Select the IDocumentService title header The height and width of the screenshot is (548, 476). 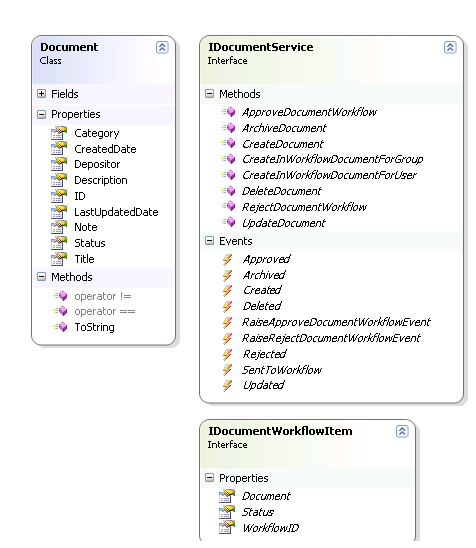[x=261, y=47]
